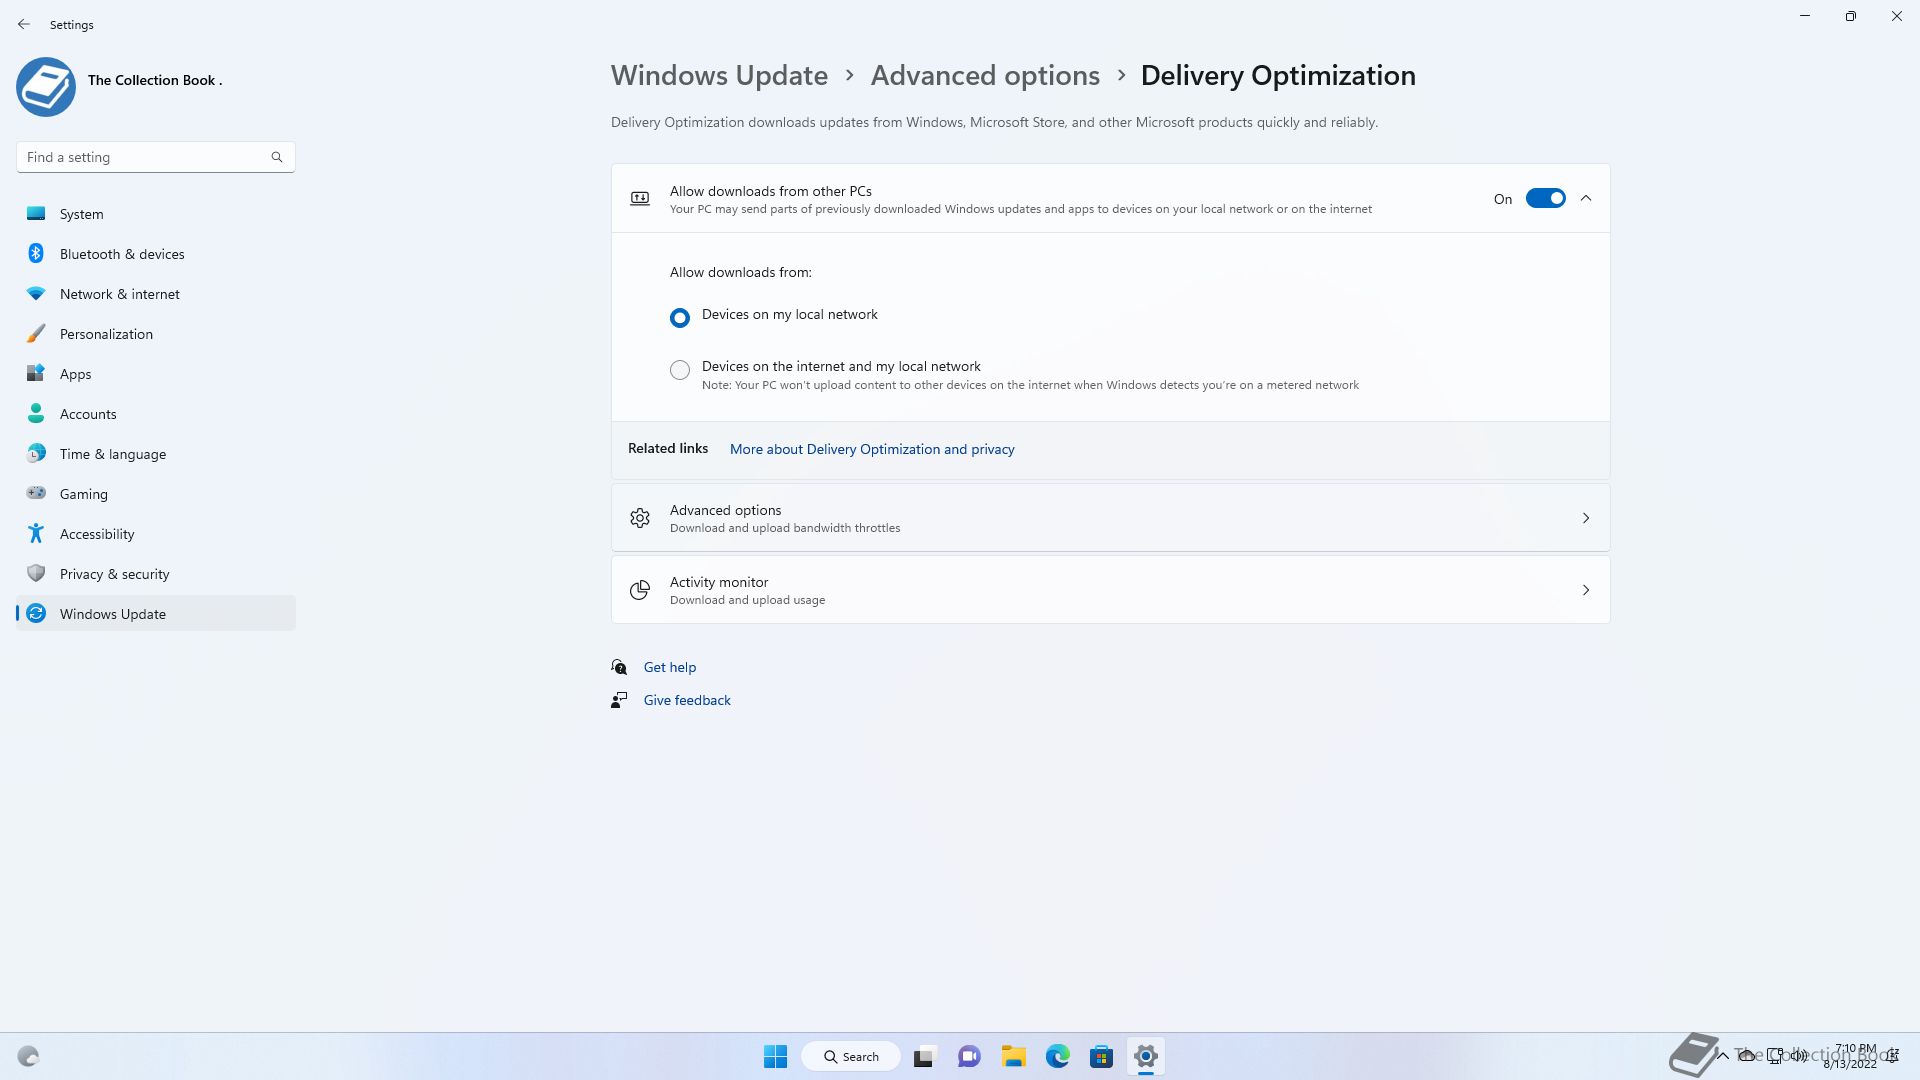This screenshot has height=1080, width=1920.
Task: Open Gaming settings
Action: [156, 494]
